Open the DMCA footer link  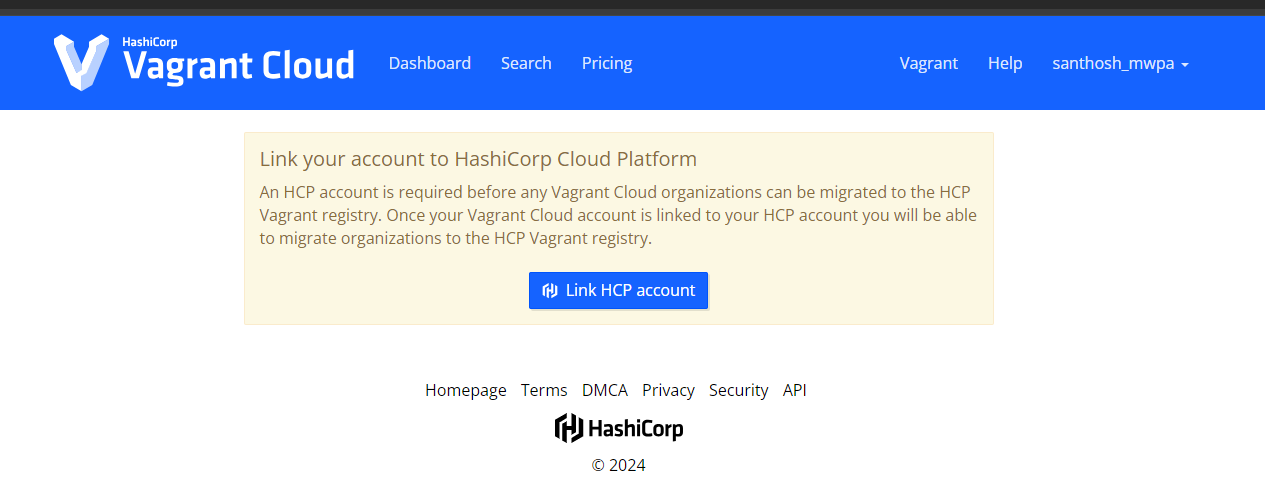[605, 390]
